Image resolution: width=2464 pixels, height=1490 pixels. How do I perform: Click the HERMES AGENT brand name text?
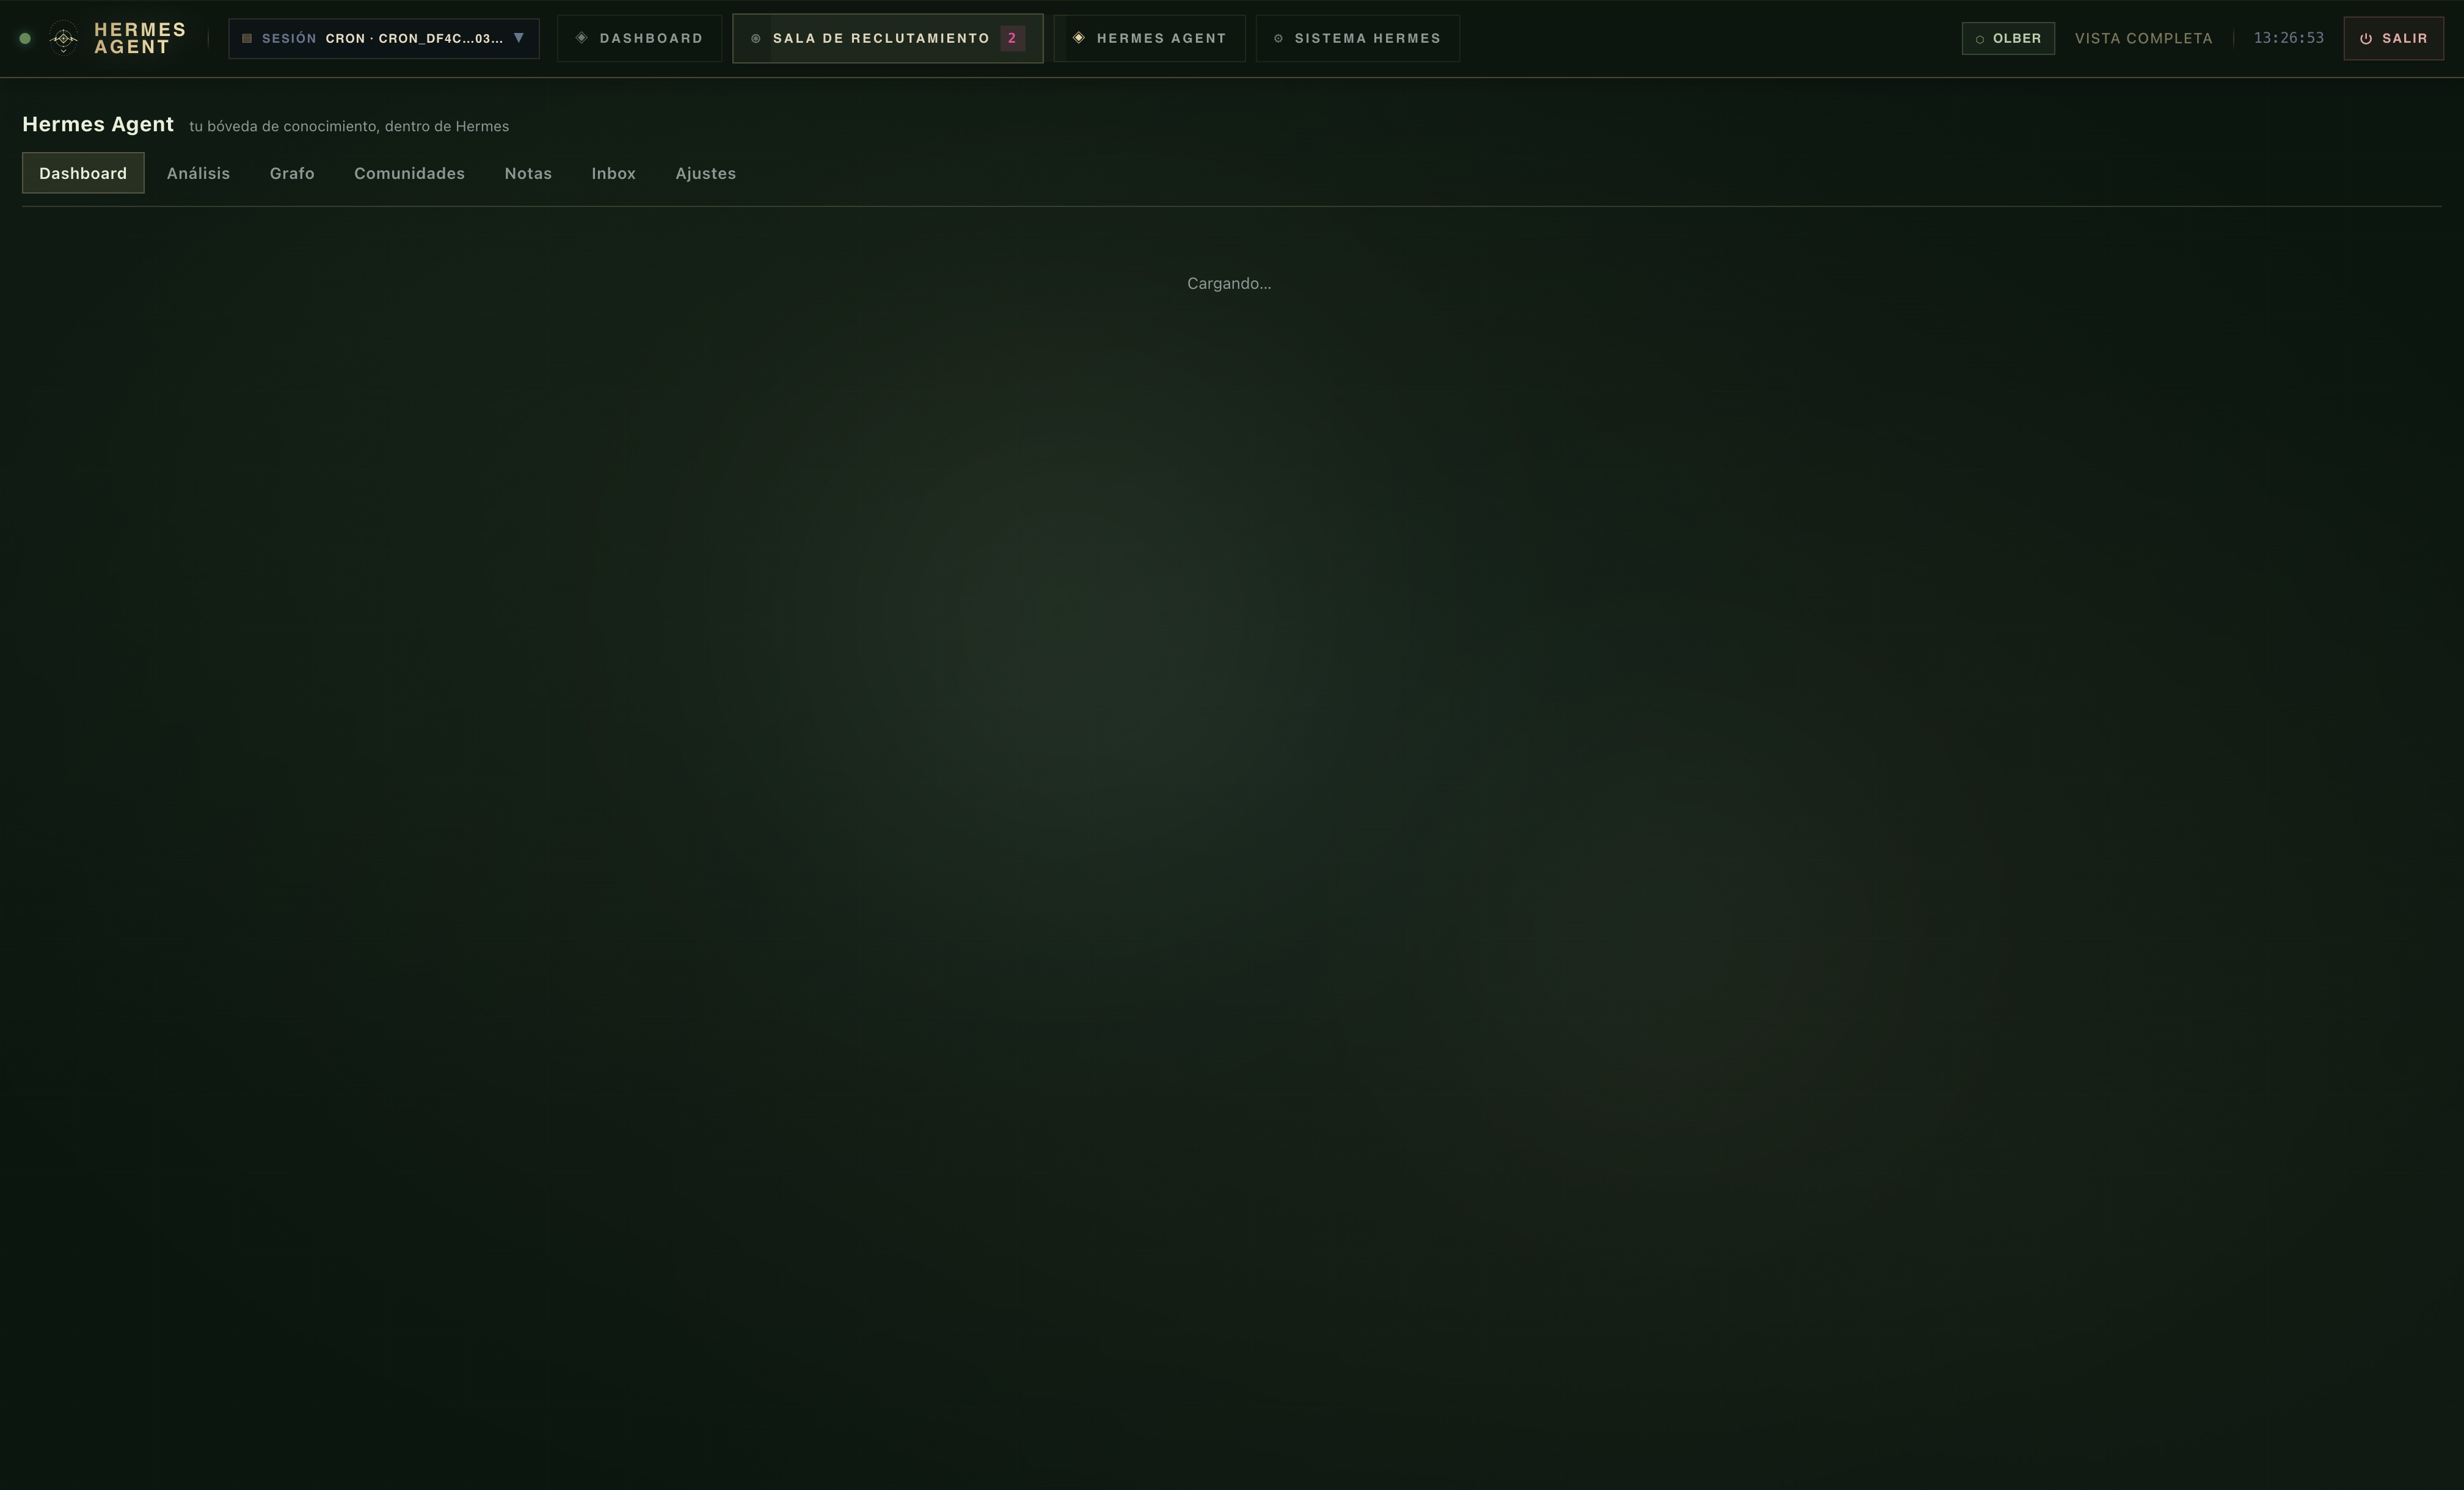pos(140,38)
